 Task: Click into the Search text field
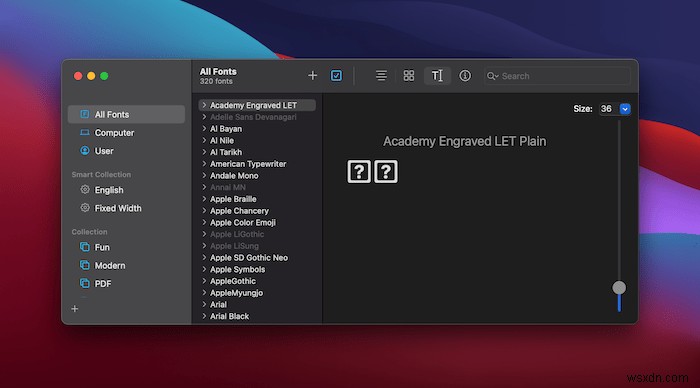[x=557, y=76]
